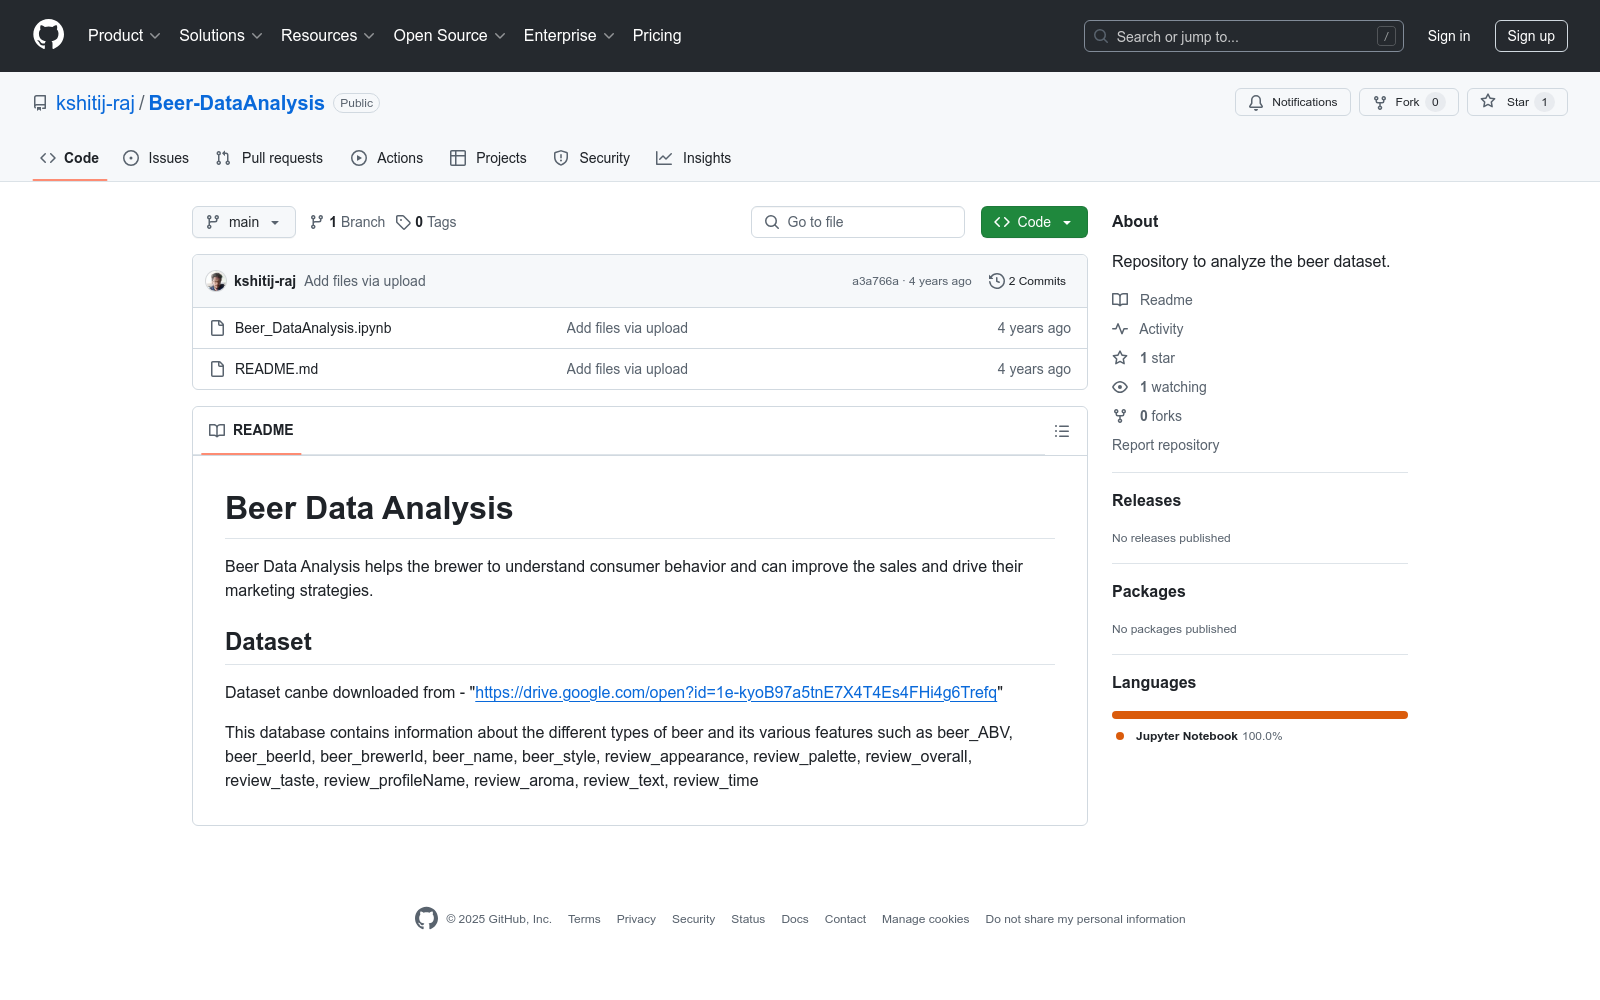Click file icon next to README.md
This screenshot has width=1600, height=1000.
tap(217, 369)
